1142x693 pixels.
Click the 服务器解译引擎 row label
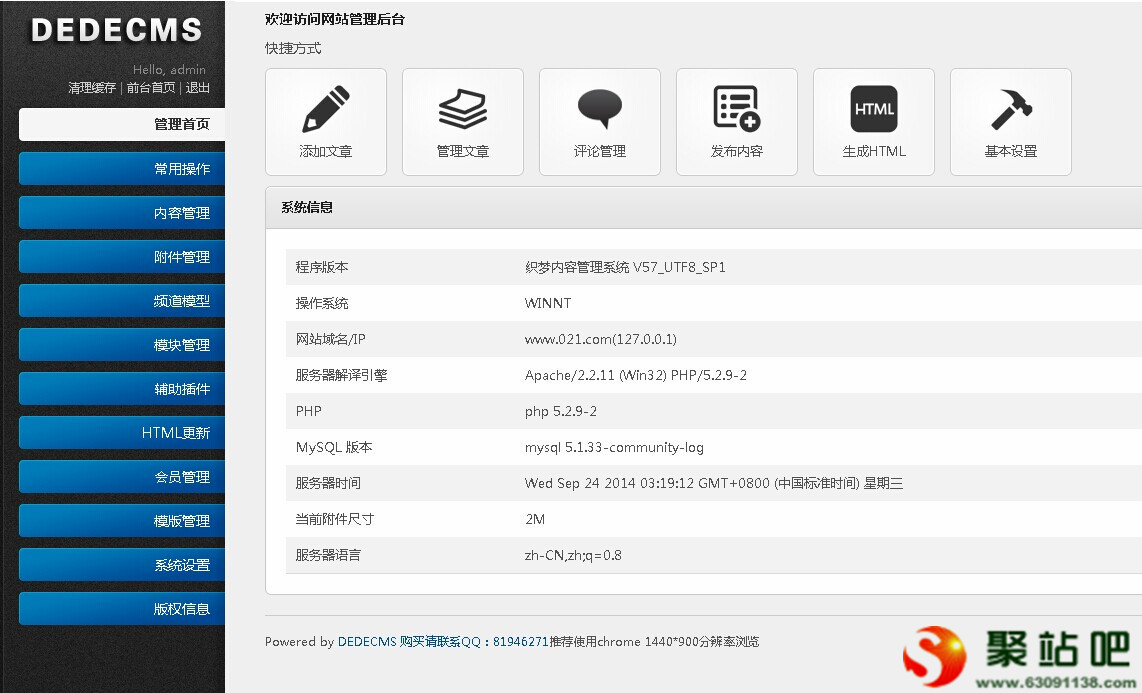coord(342,375)
